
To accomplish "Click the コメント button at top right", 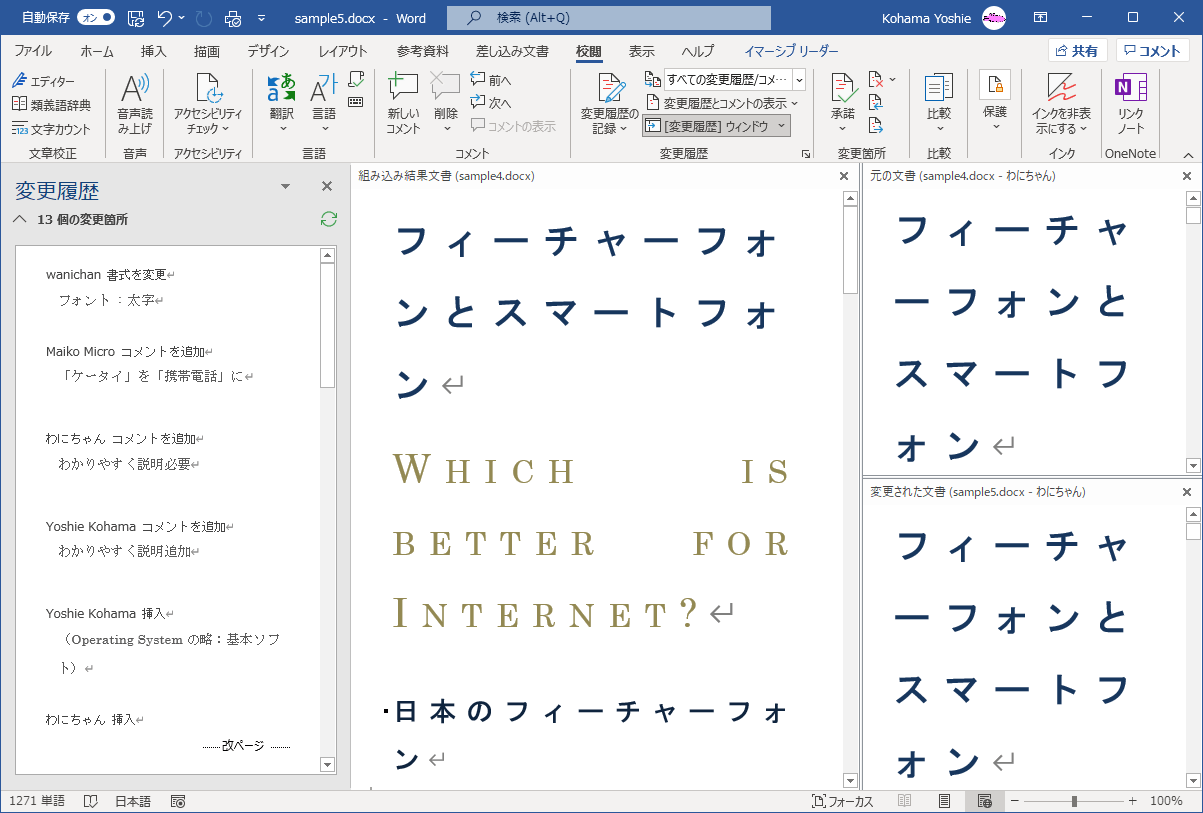I will 1153,51.
